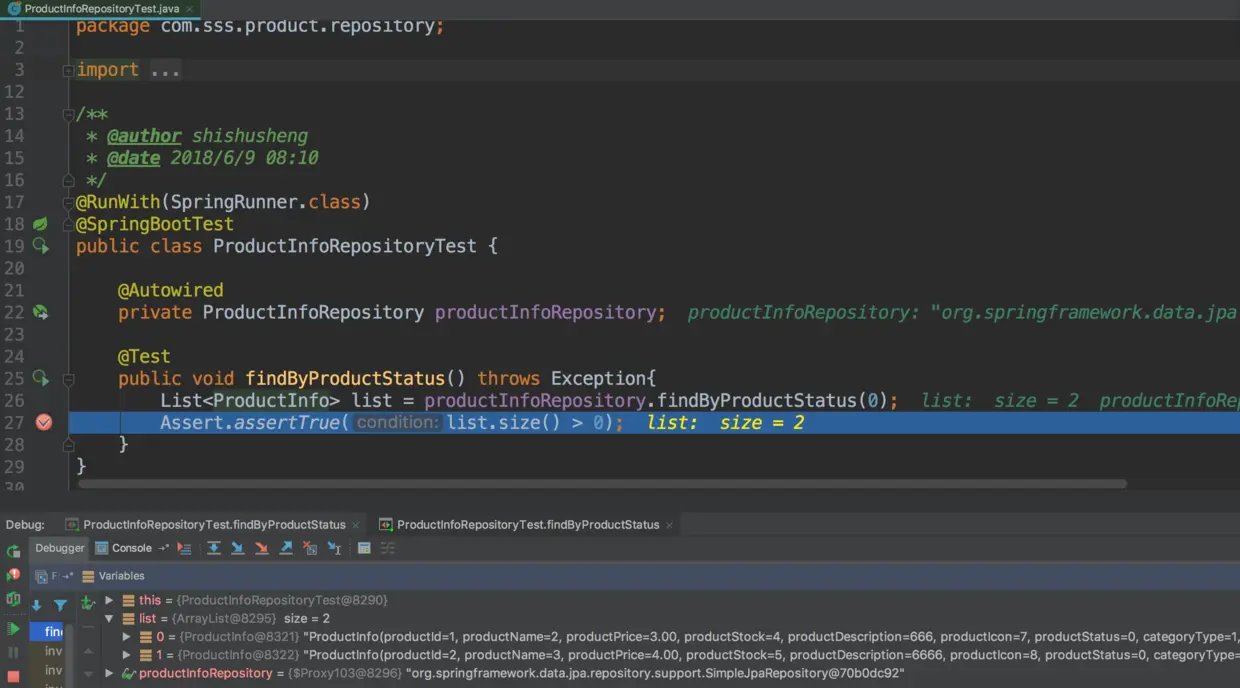Click the @SpringBootTest annotation text
Image resolution: width=1240 pixels, height=688 pixels.
coord(155,224)
